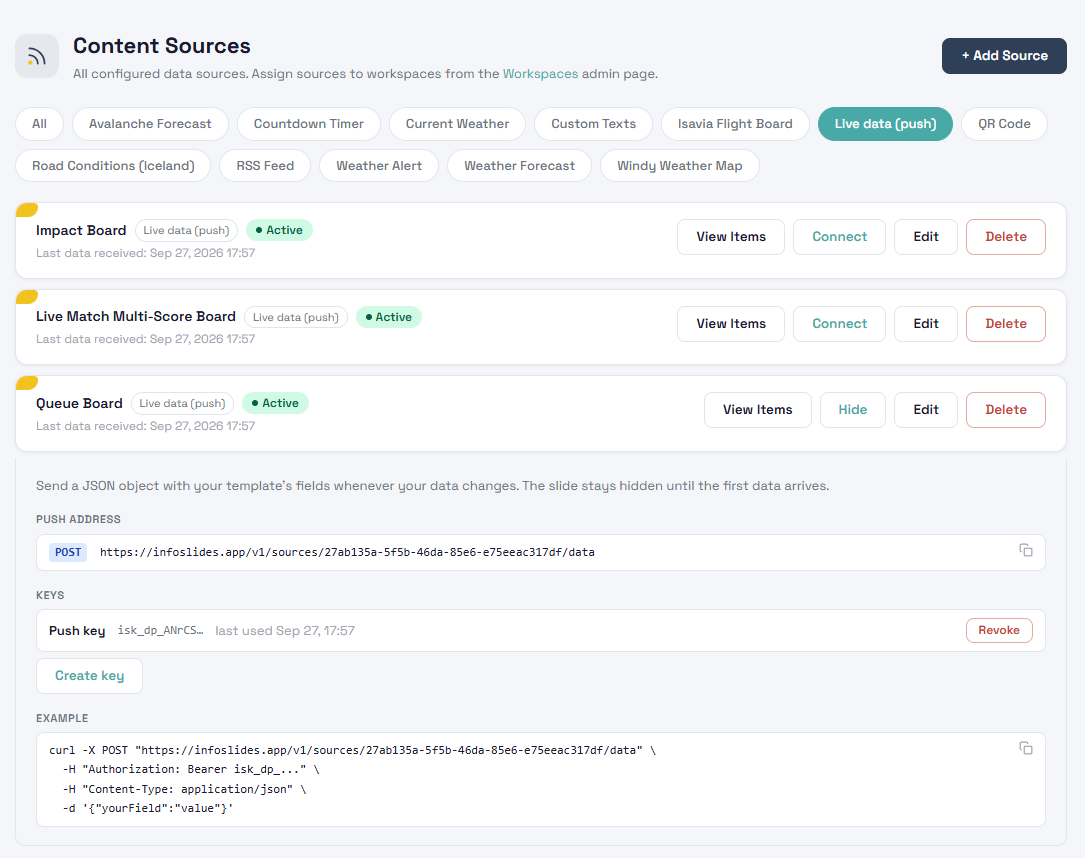Edit the Queue Board source
The width and height of the screenshot is (1085, 858).
[x=926, y=410]
